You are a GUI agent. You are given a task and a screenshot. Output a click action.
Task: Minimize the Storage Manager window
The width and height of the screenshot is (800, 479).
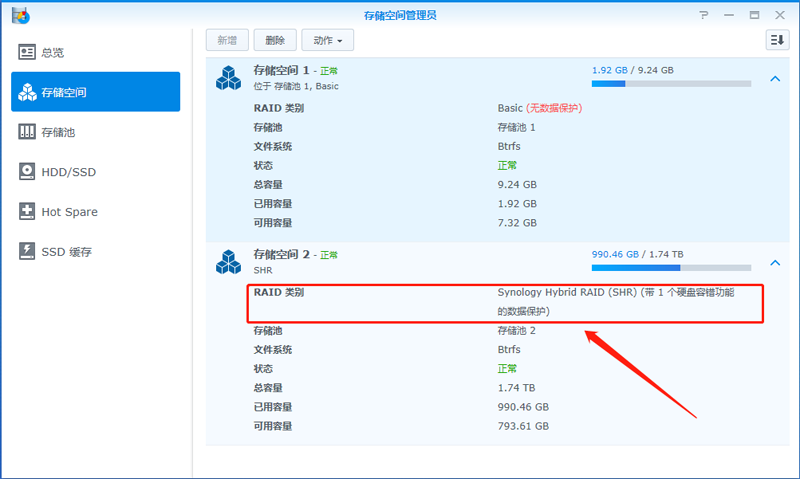(729, 15)
